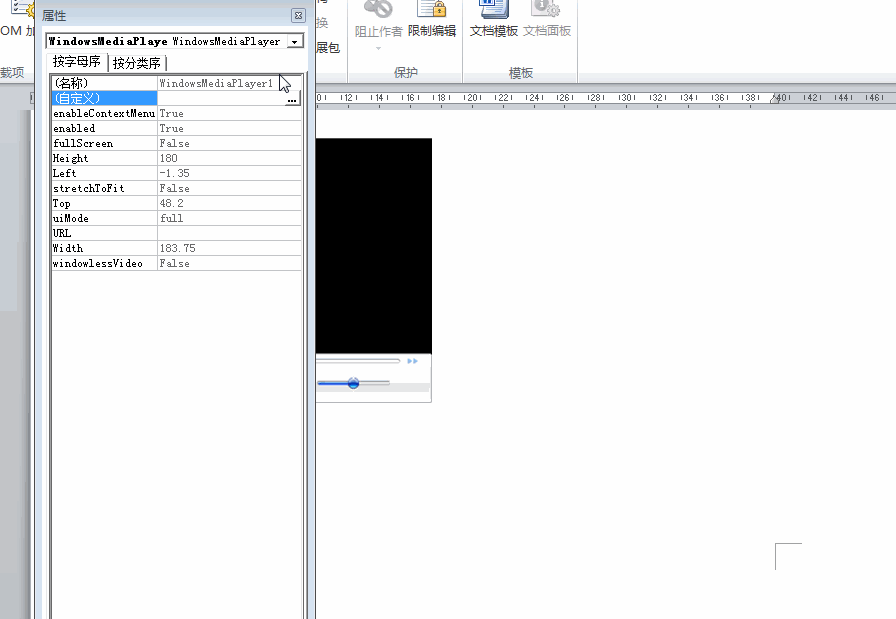896x619 pixels.
Task: Click the 文档面板 document panel button
Action: click(547, 20)
